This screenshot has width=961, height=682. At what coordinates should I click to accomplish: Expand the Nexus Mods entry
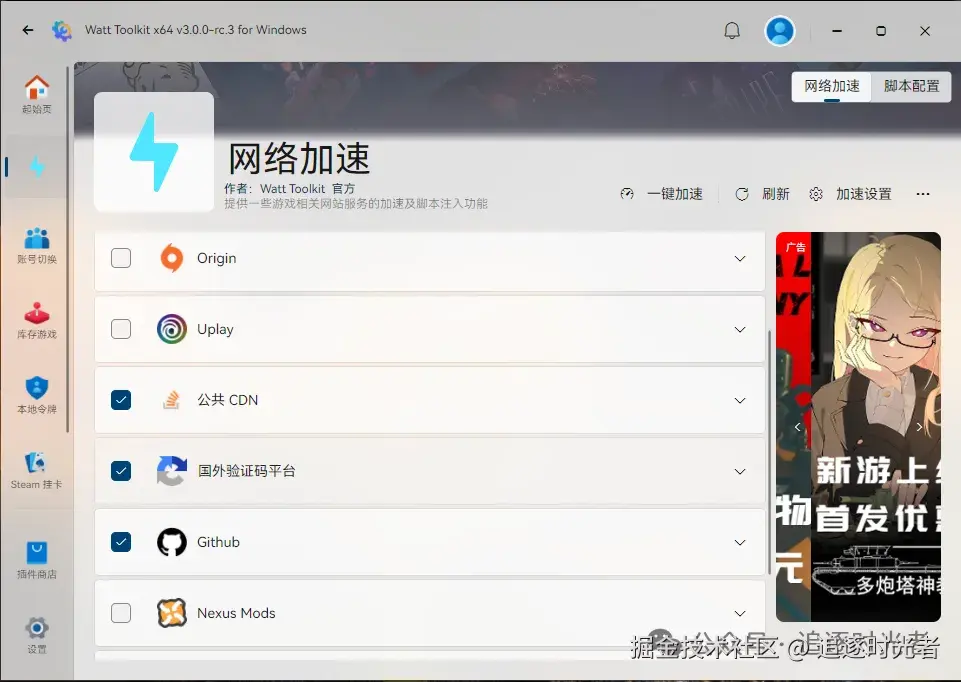tap(739, 612)
